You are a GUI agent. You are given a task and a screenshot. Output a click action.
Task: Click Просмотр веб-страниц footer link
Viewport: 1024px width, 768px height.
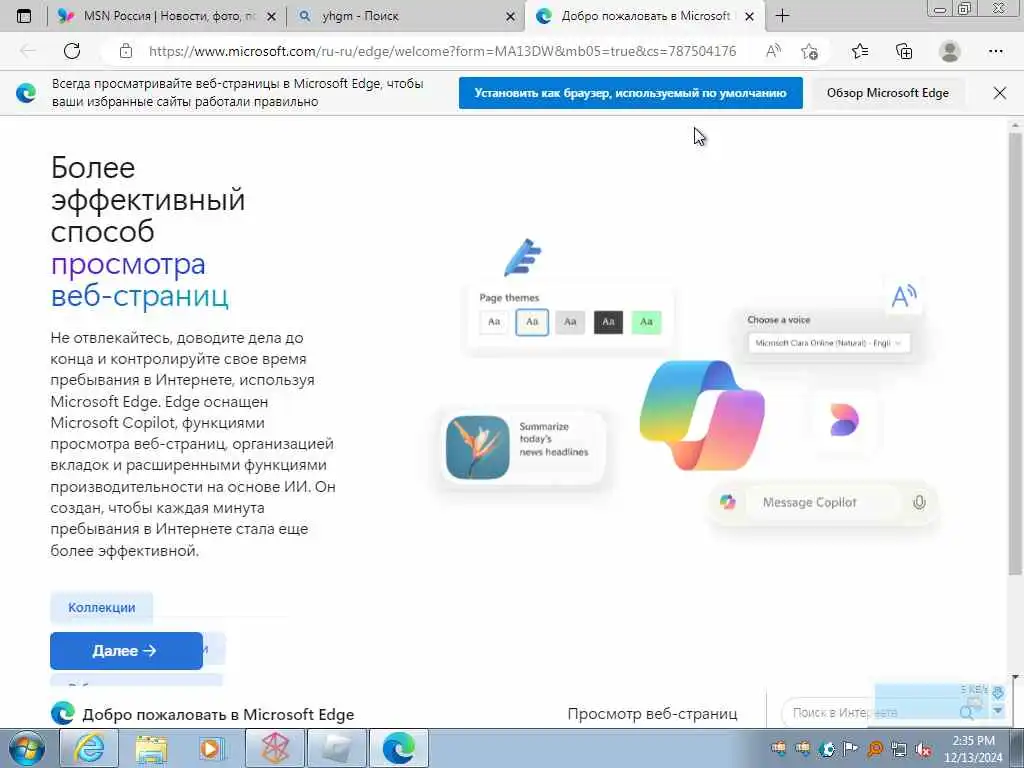point(652,714)
